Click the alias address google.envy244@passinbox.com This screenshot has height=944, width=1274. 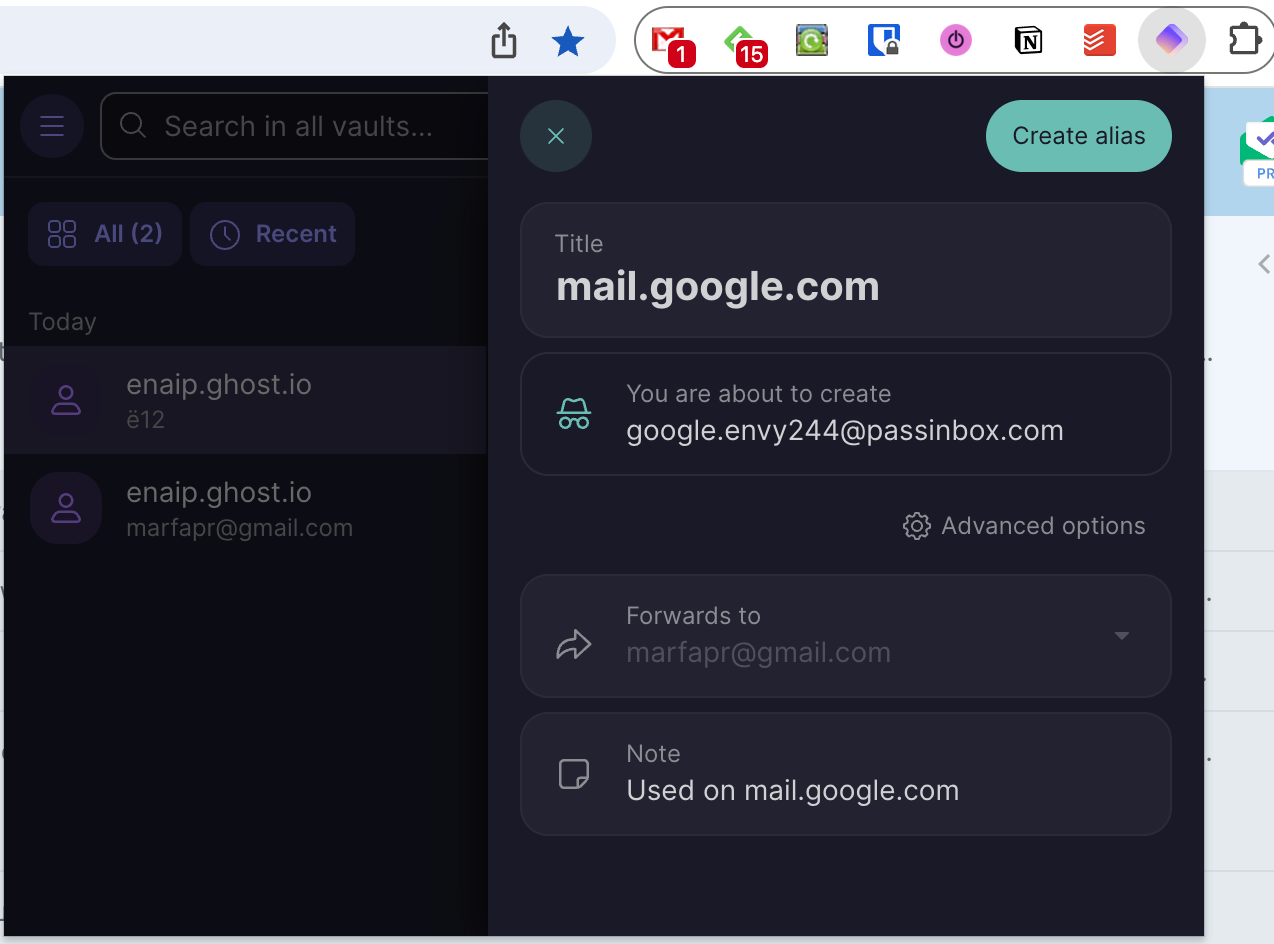[845, 431]
